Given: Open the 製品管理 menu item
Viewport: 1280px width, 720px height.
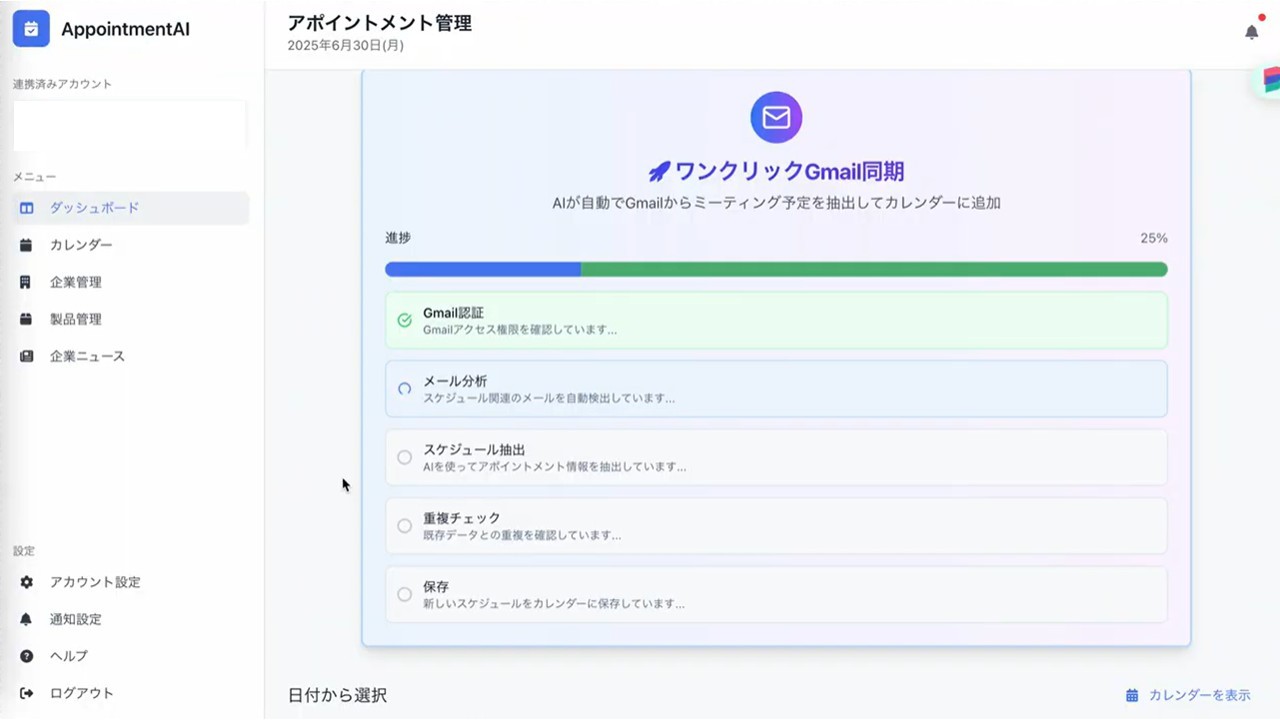Looking at the screenshot, I should click(131, 319).
